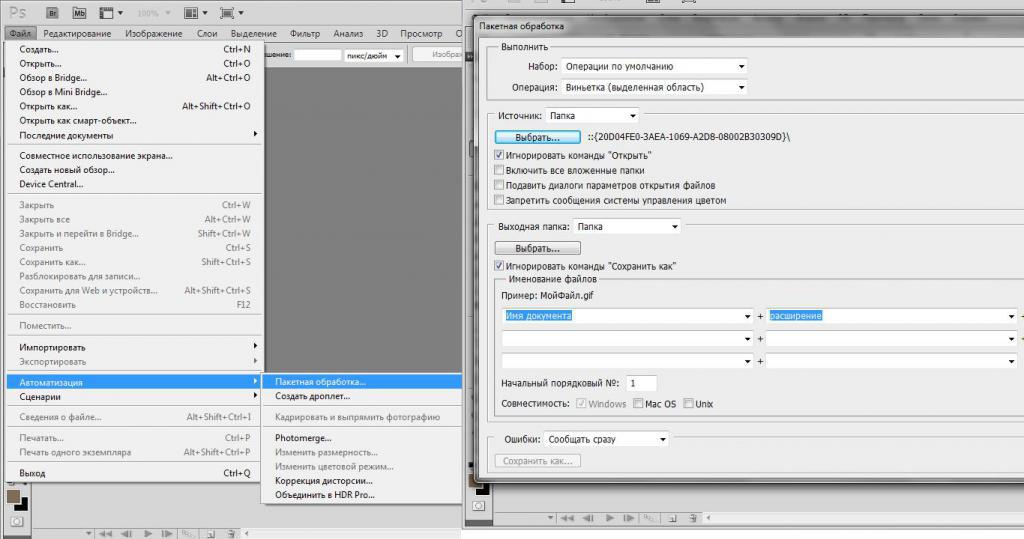Open the Выходная папка dropdown
The height and width of the screenshot is (539, 1024).
click(x=627, y=227)
